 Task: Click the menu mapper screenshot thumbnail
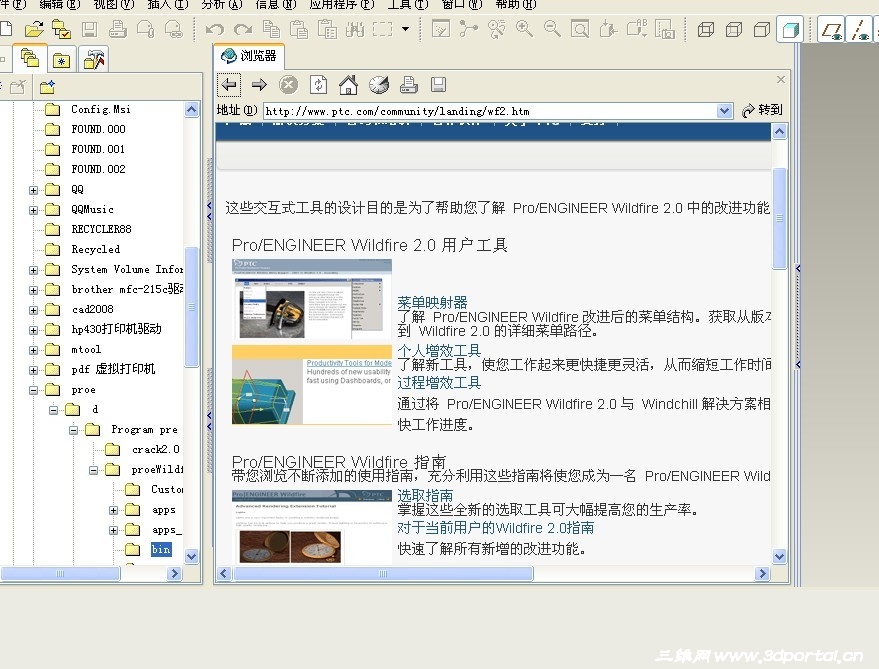pyautogui.click(x=312, y=299)
